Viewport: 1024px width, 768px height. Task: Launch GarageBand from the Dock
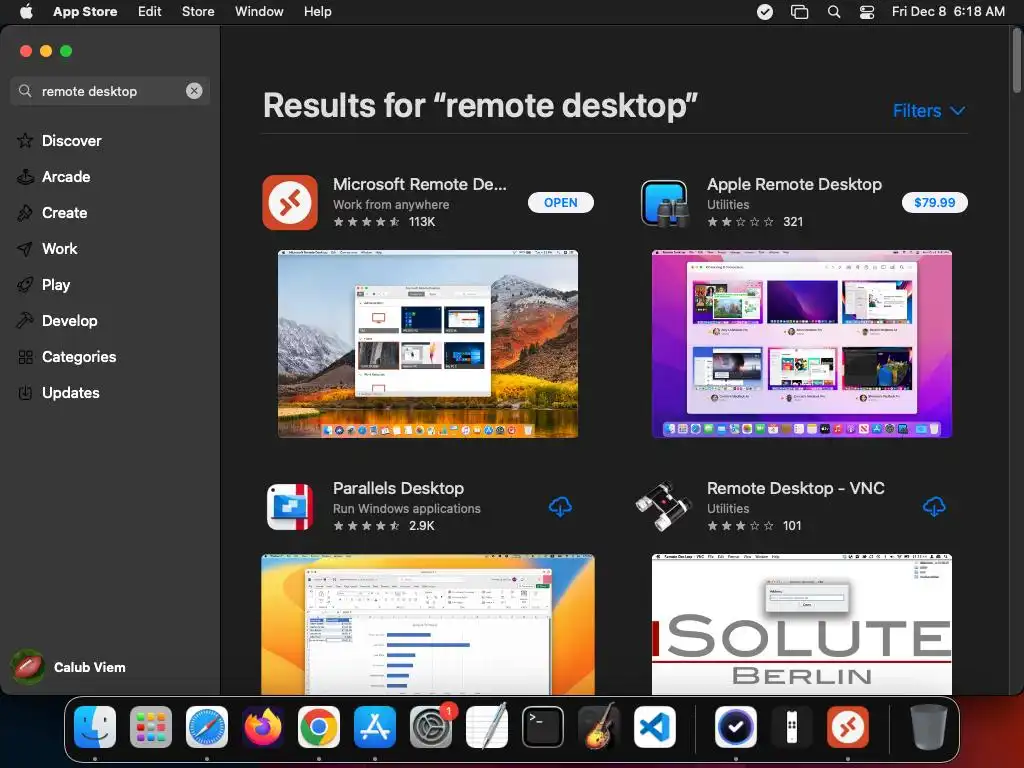click(x=599, y=727)
